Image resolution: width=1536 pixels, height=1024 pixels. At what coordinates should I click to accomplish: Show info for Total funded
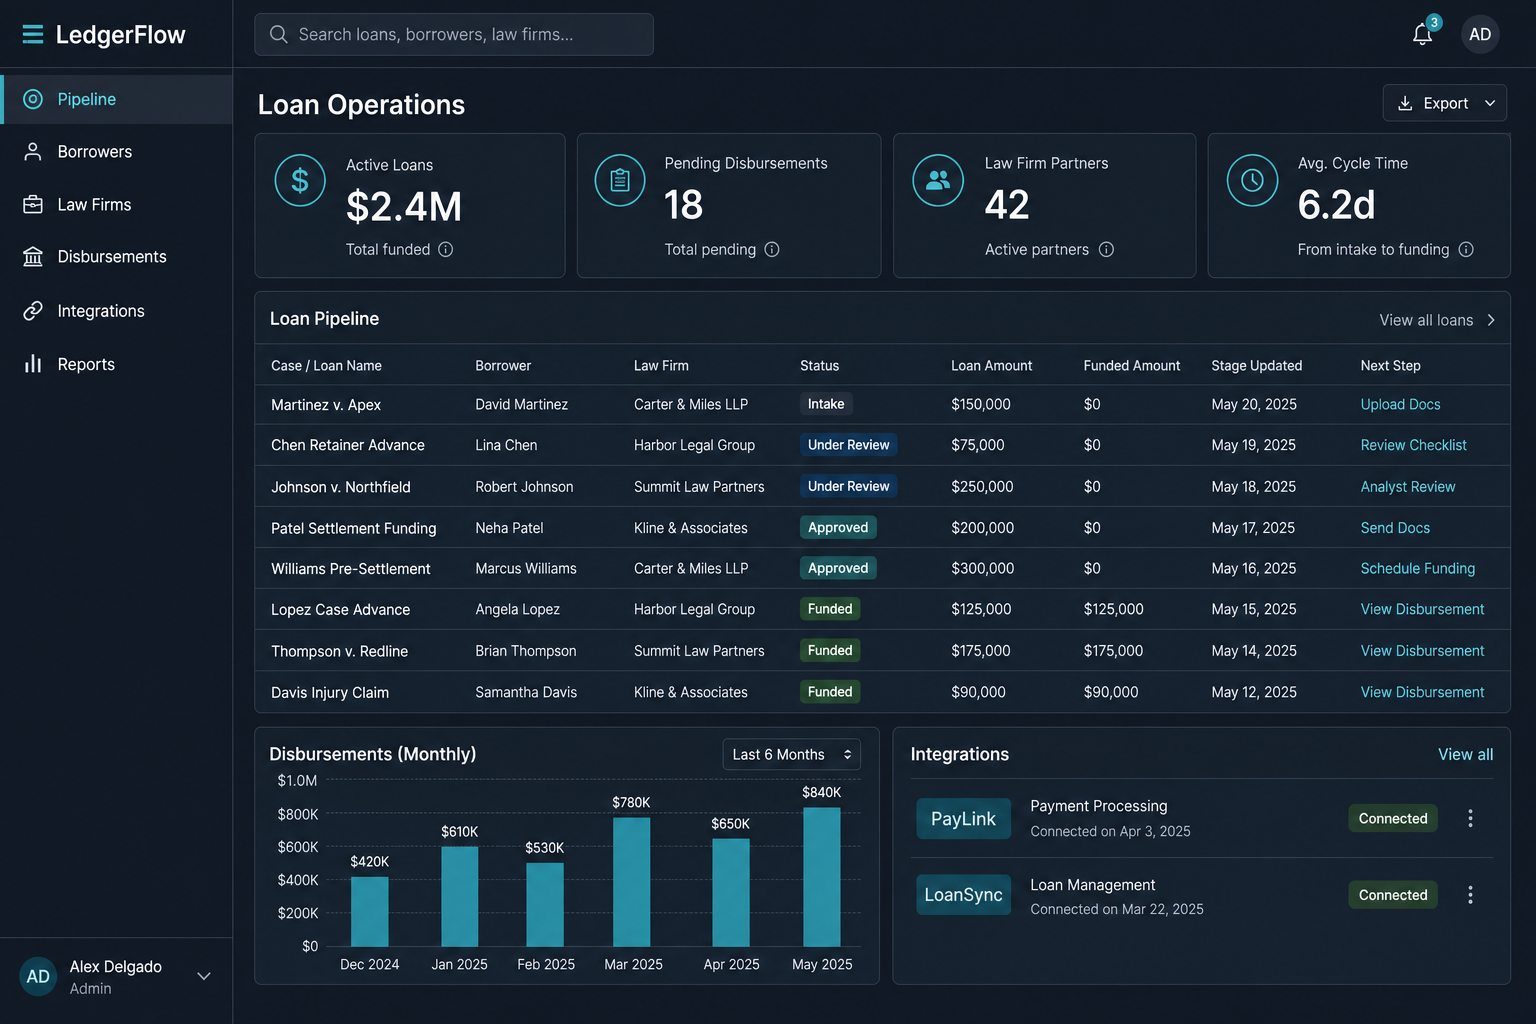pyautogui.click(x=446, y=249)
